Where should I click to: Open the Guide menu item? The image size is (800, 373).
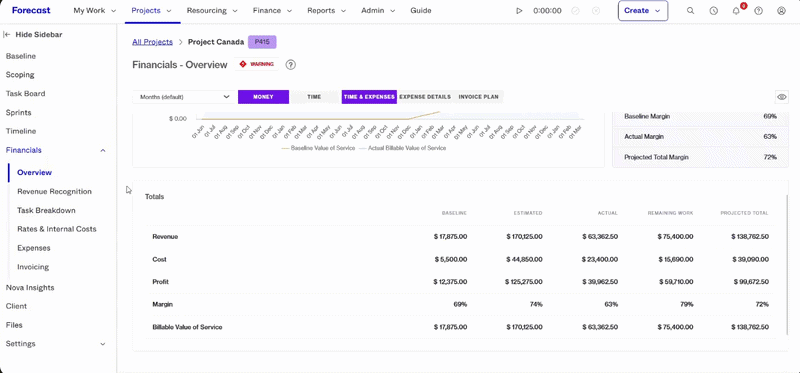tap(421, 11)
